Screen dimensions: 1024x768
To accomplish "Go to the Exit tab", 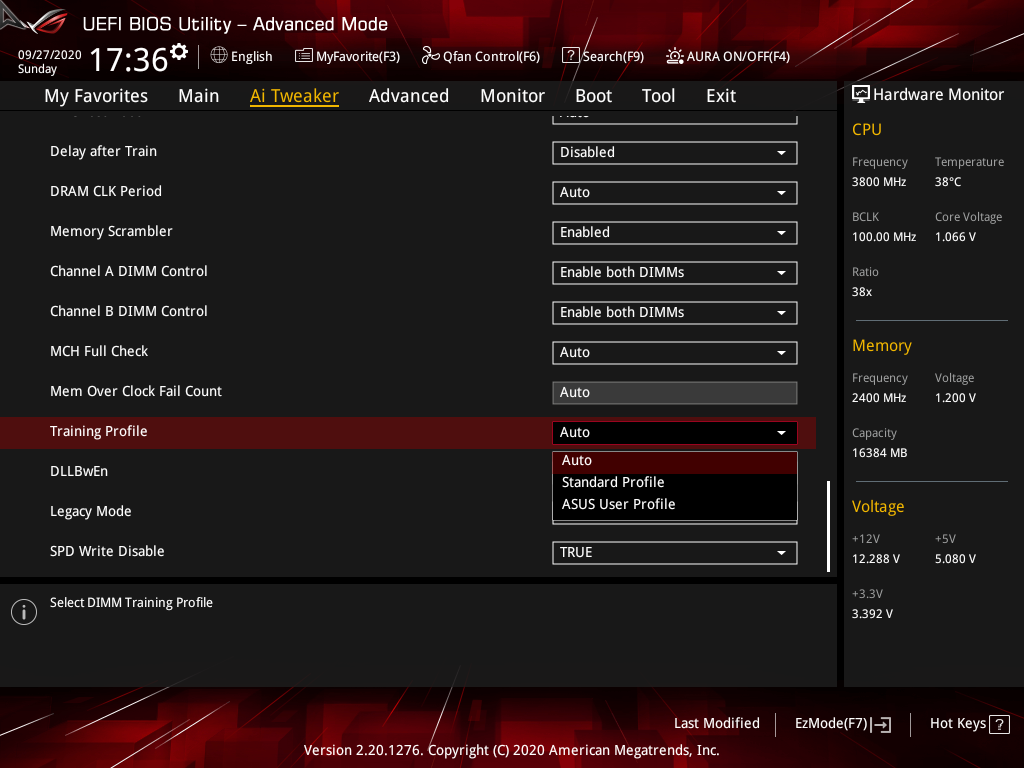I will (721, 96).
